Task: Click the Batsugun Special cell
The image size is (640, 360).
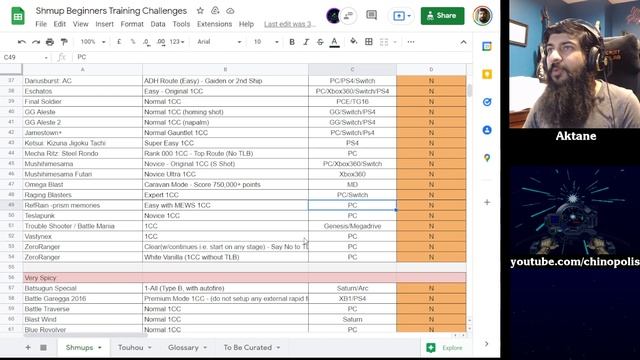Action: point(82,288)
